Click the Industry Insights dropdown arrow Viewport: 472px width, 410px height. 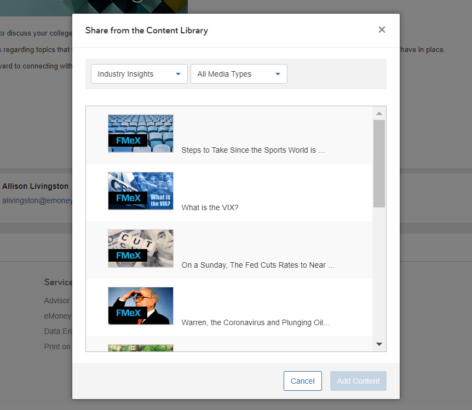[x=178, y=74]
